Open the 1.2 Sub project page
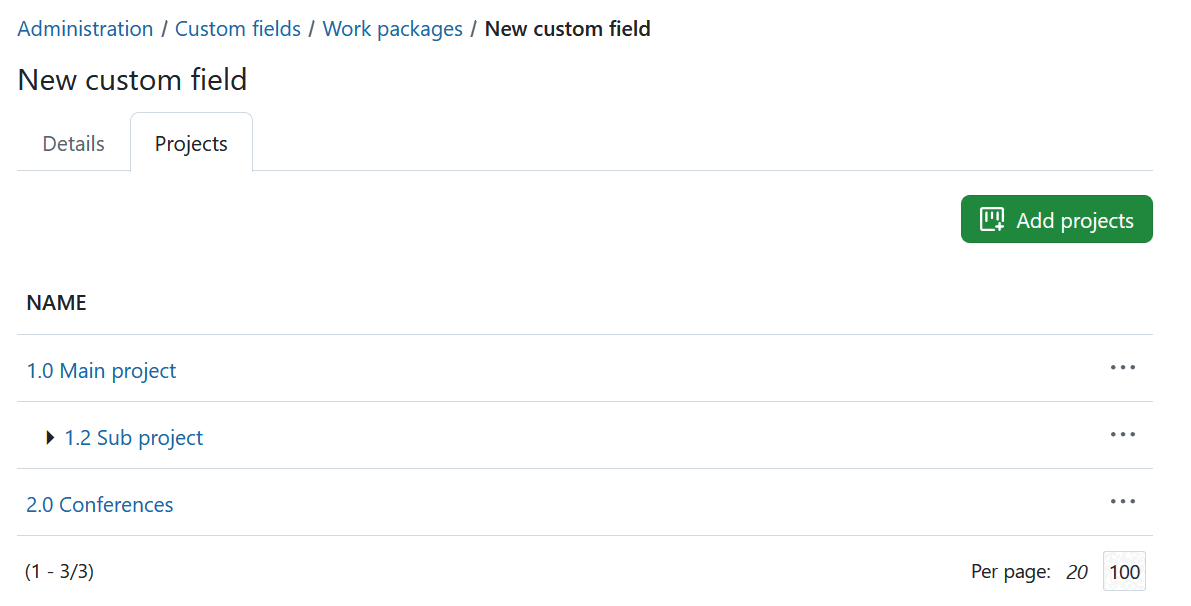Screen dimensions: 1191x606 coord(133,437)
